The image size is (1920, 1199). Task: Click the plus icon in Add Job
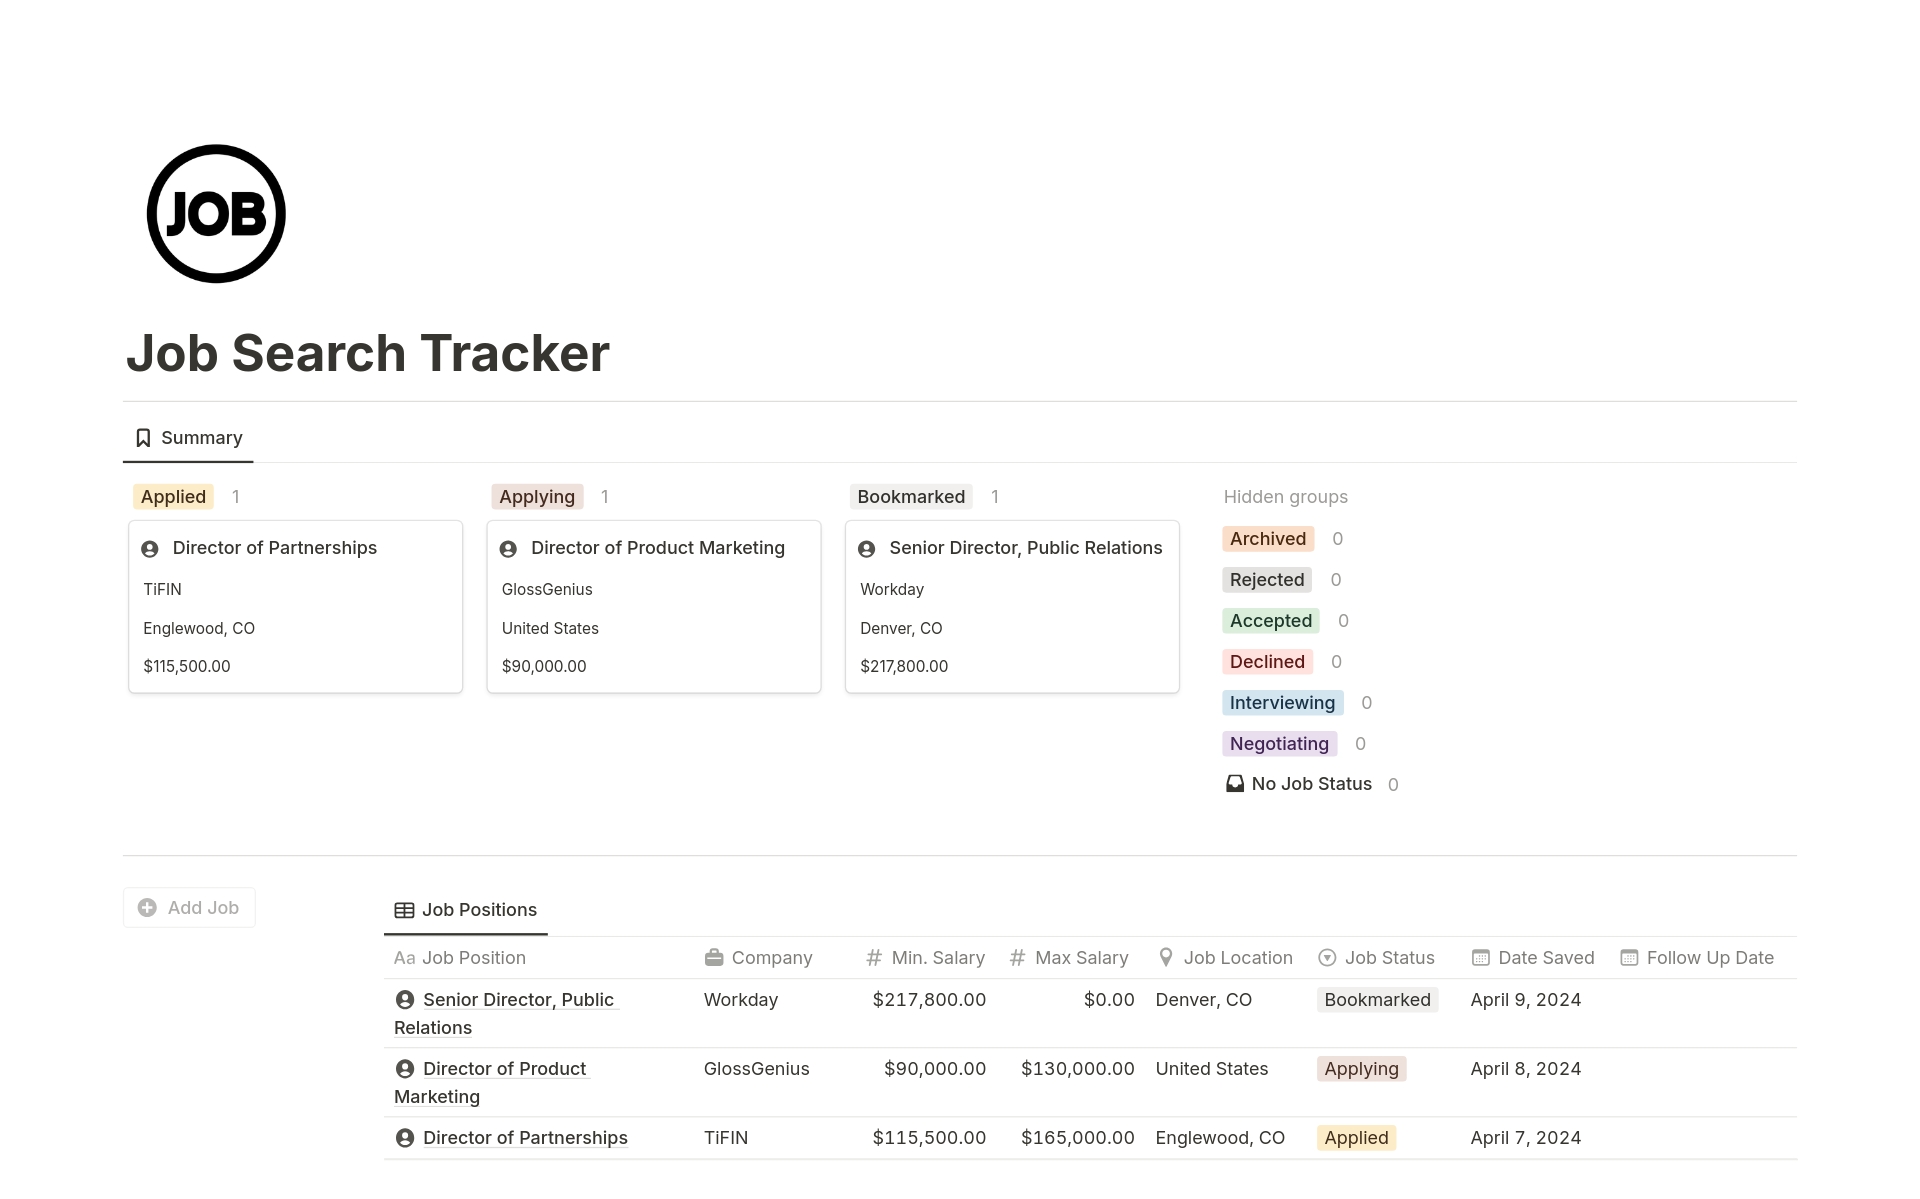[x=147, y=908]
